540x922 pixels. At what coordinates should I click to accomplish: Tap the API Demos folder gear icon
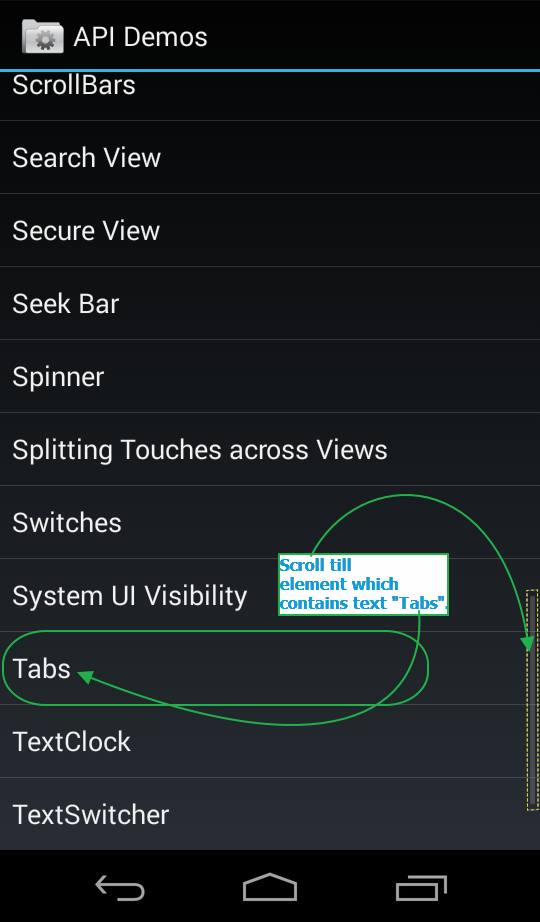coord(42,36)
